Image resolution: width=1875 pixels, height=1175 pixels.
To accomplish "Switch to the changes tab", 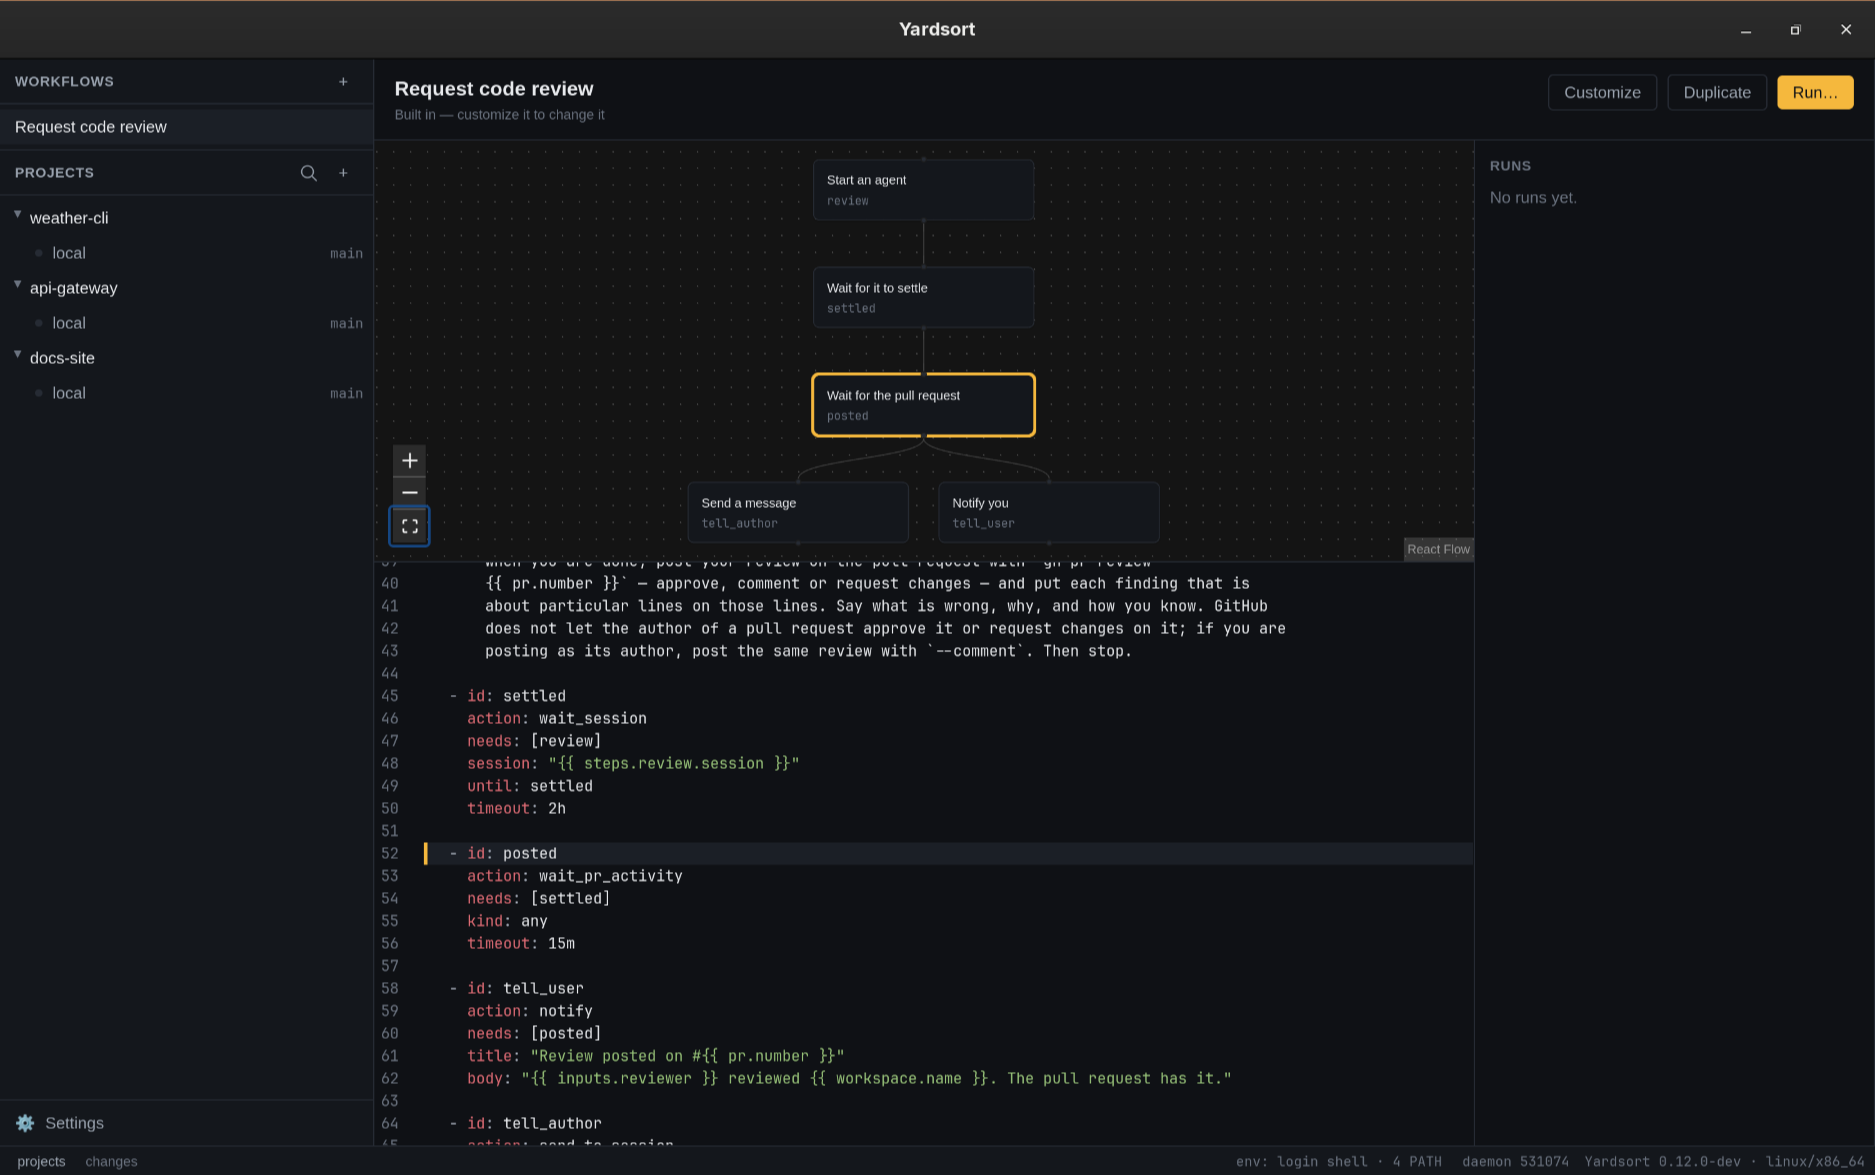I will [111, 1161].
